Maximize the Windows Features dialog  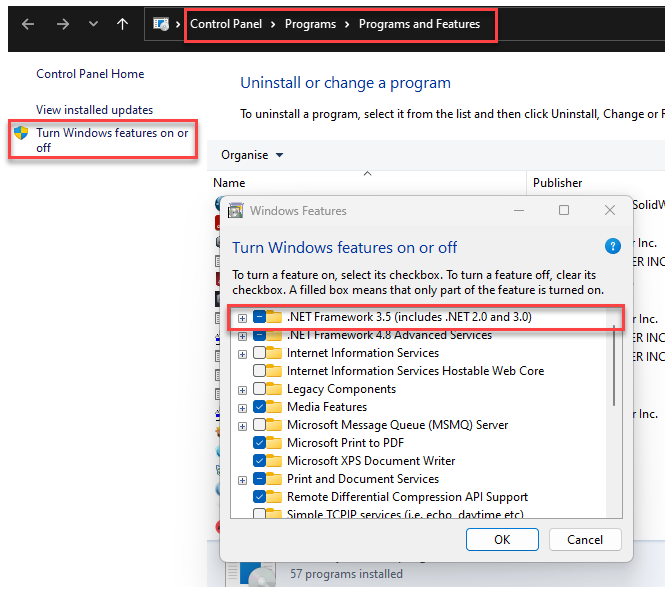click(x=564, y=210)
